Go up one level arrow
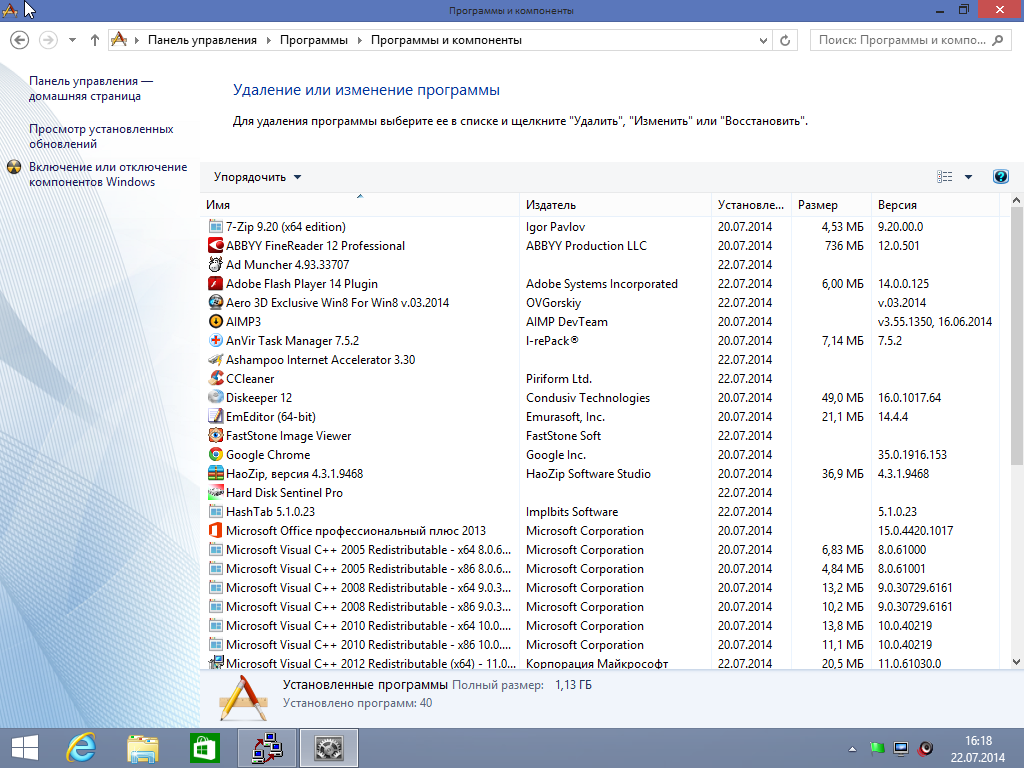 95,40
